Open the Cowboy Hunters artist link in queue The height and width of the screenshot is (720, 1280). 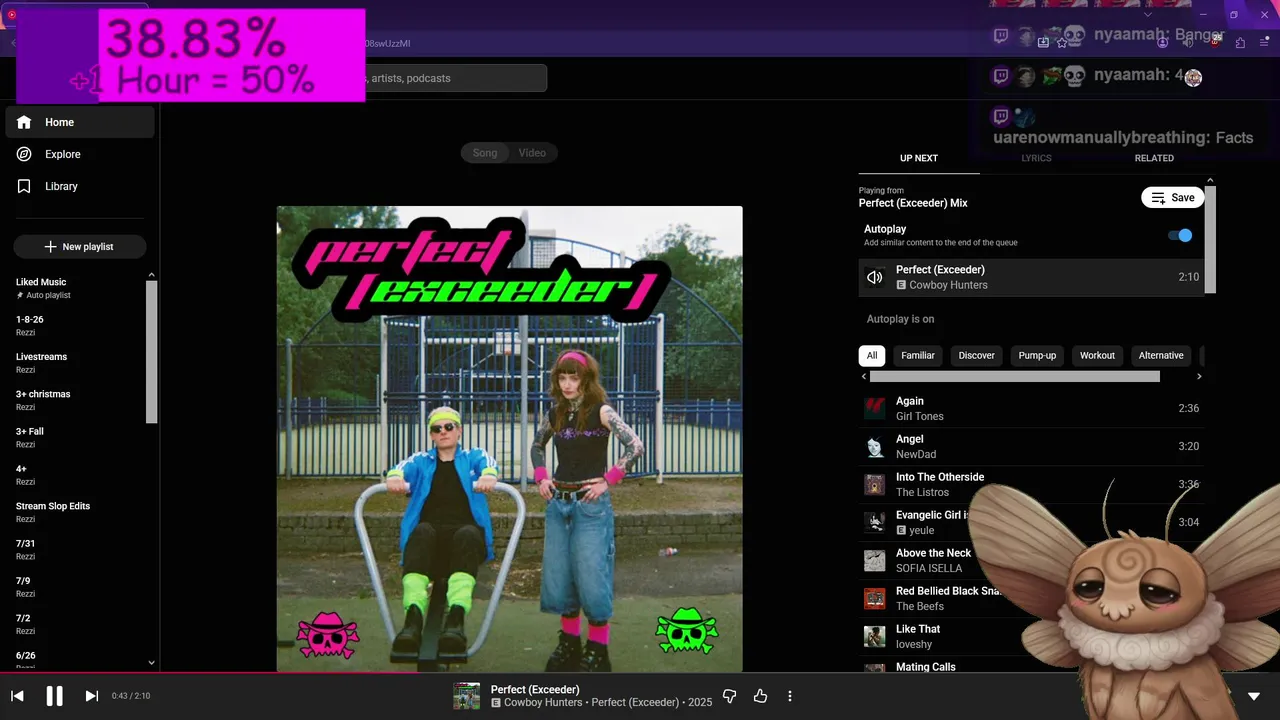tap(948, 285)
